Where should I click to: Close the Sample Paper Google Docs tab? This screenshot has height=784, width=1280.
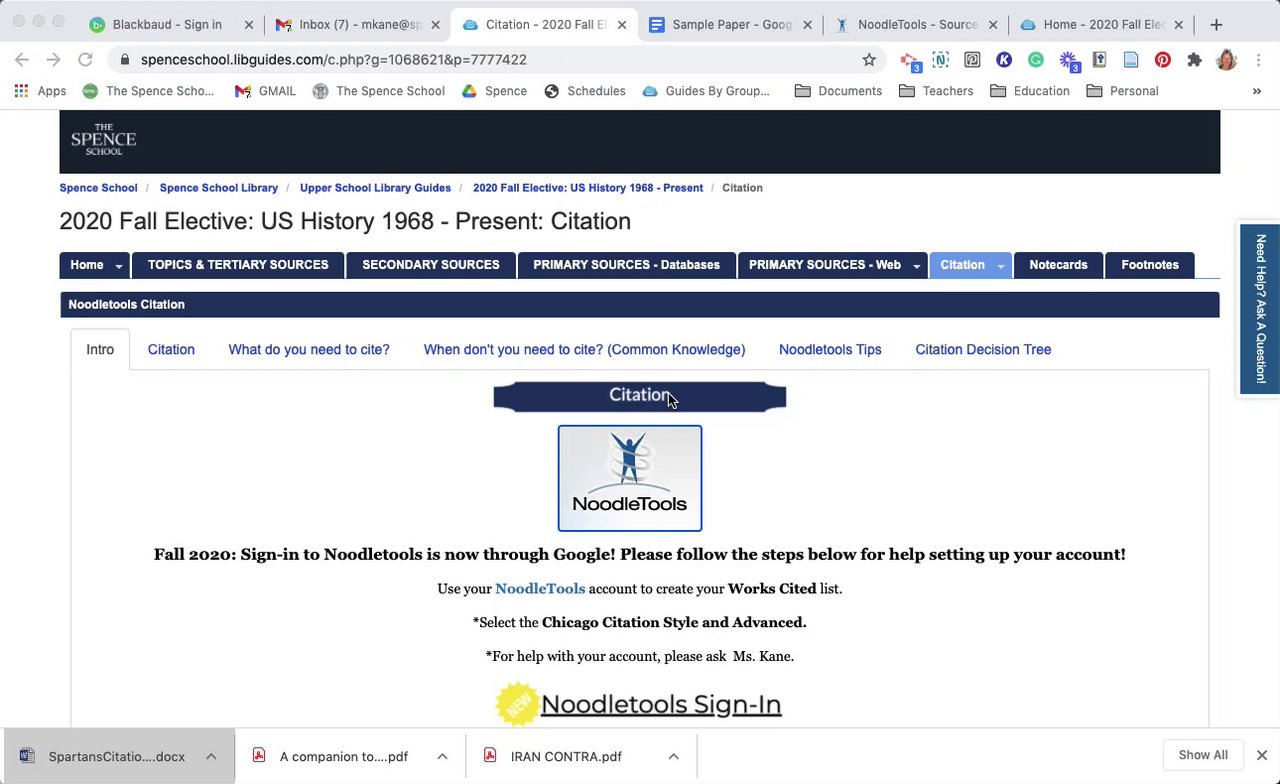click(808, 25)
